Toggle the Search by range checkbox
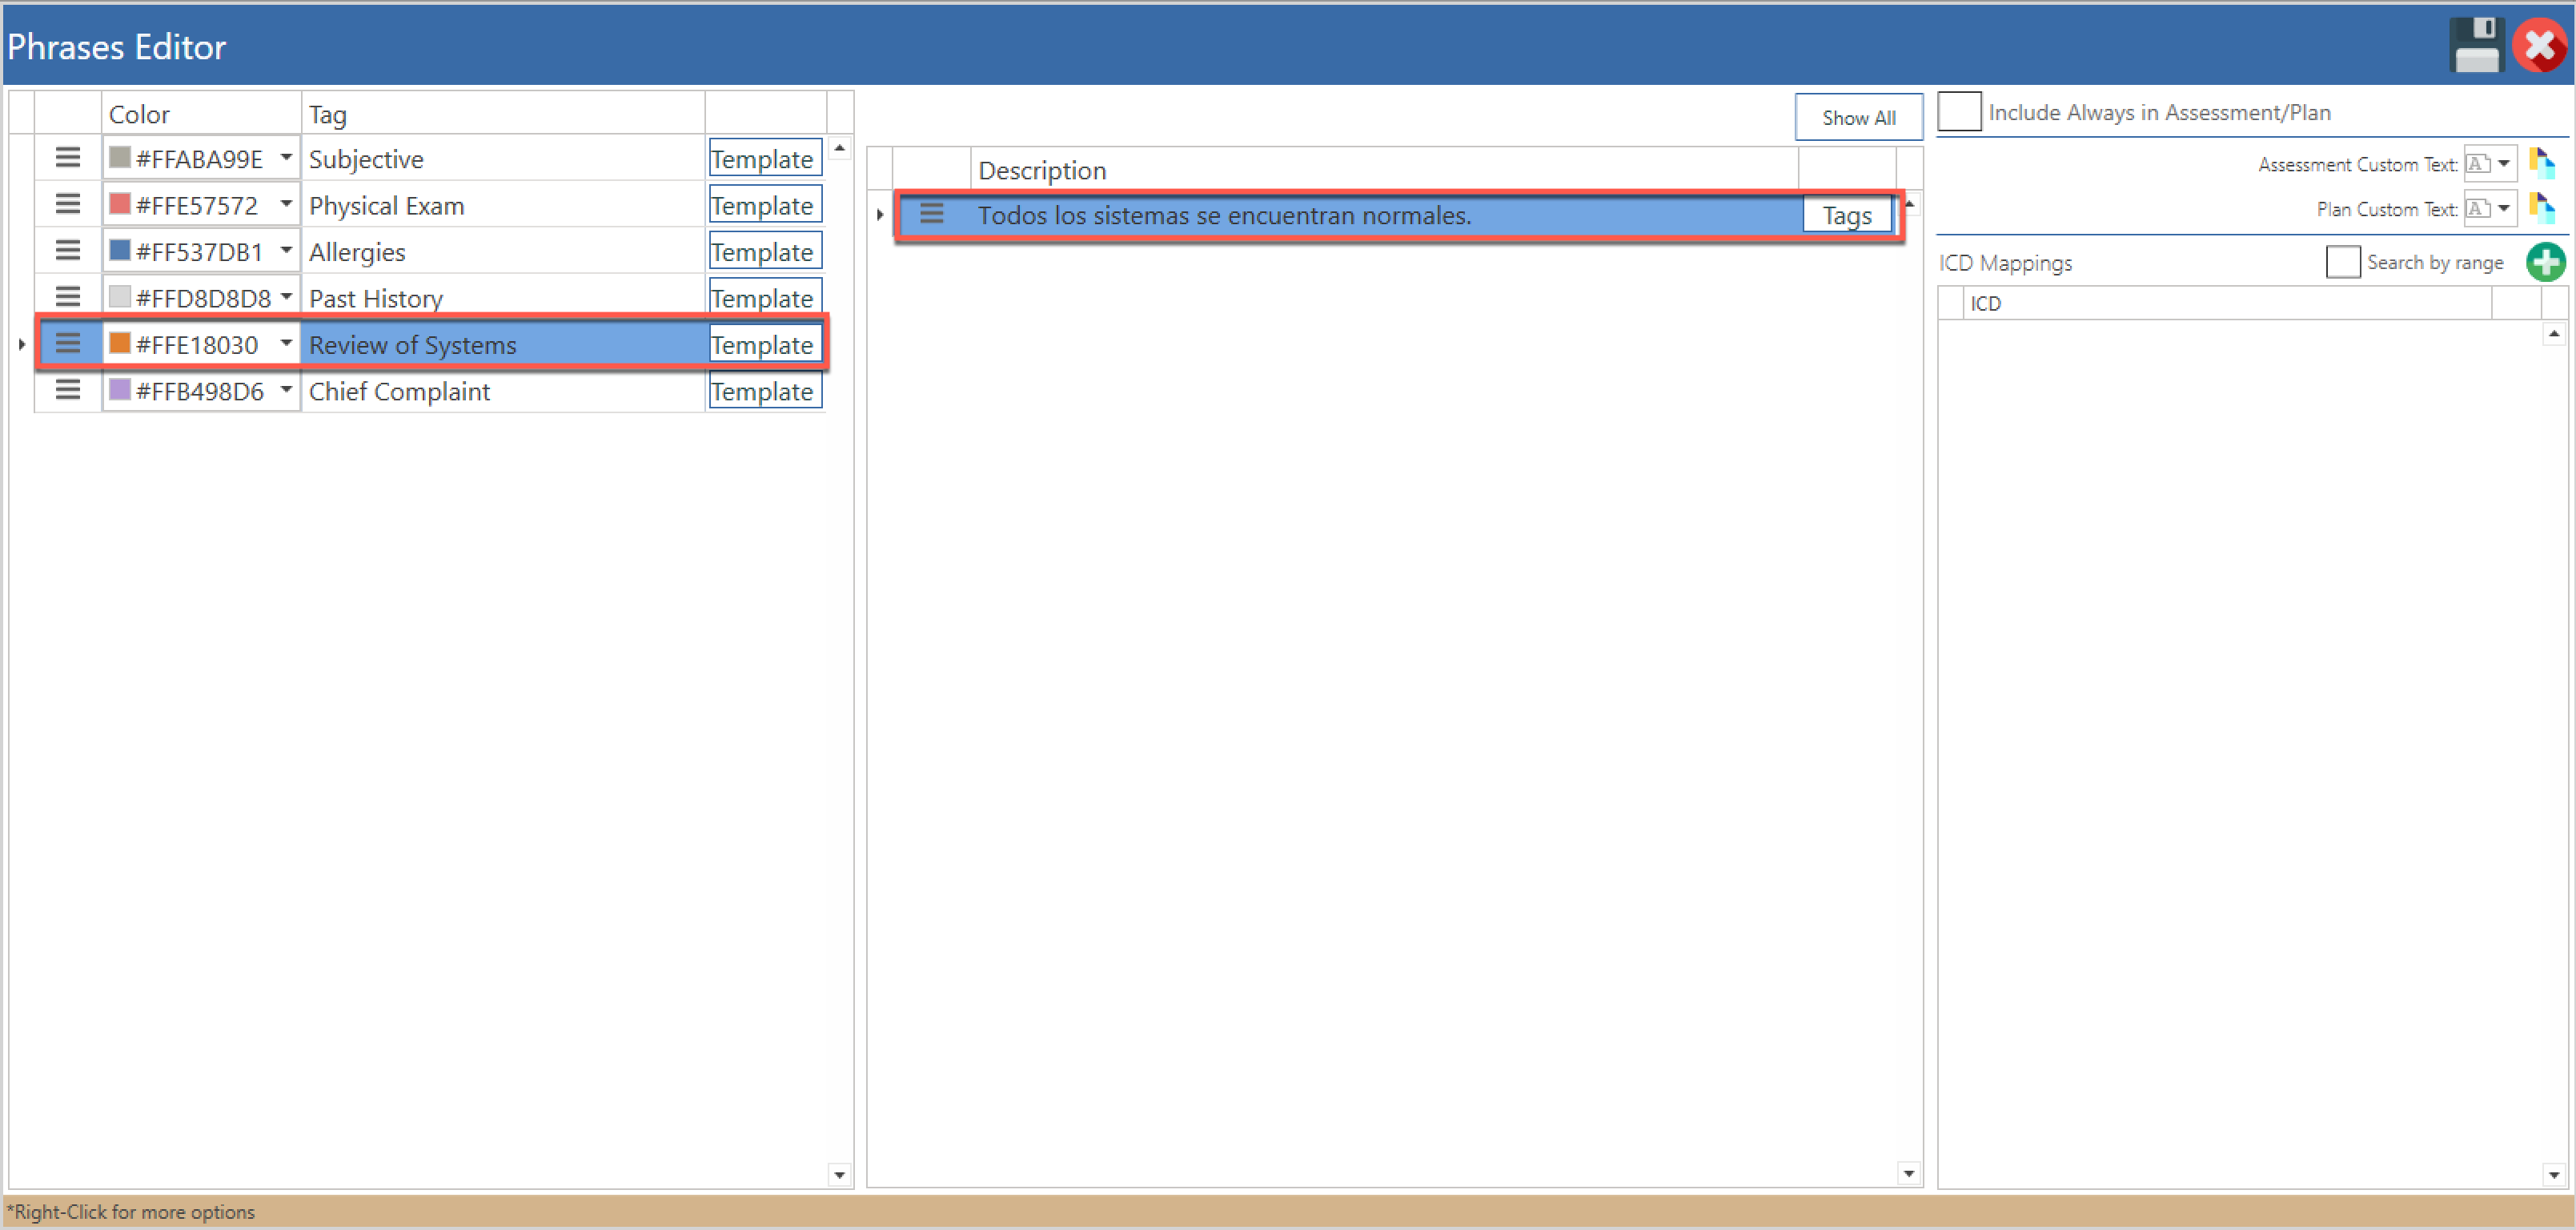This screenshot has height=1230, width=2576. tap(2342, 262)
